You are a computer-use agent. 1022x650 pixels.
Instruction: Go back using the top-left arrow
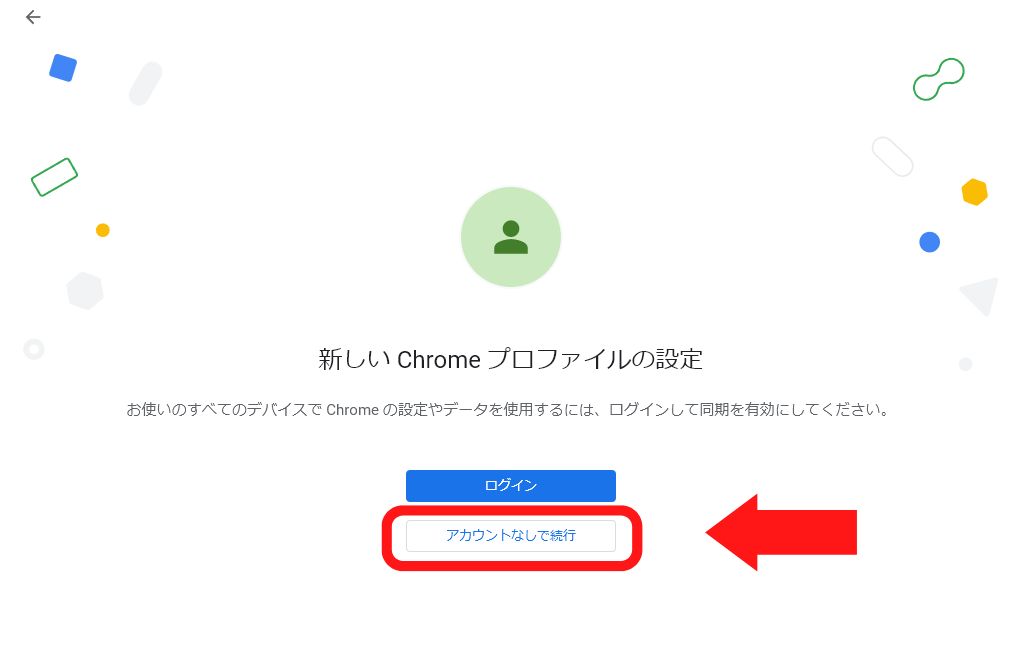click(33, 17)
